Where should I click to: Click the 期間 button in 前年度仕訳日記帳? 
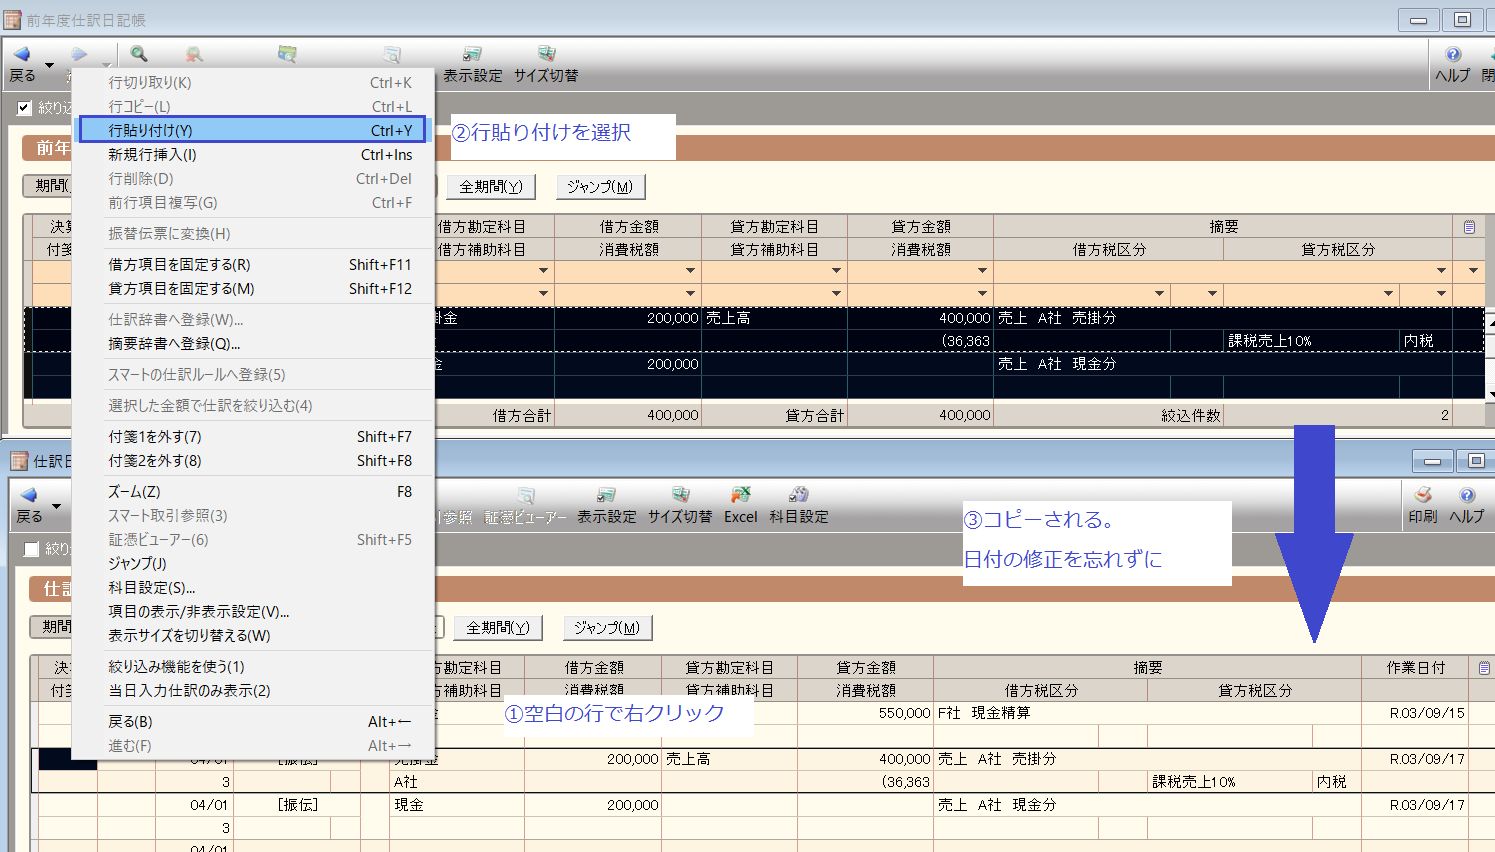(48, 186)
